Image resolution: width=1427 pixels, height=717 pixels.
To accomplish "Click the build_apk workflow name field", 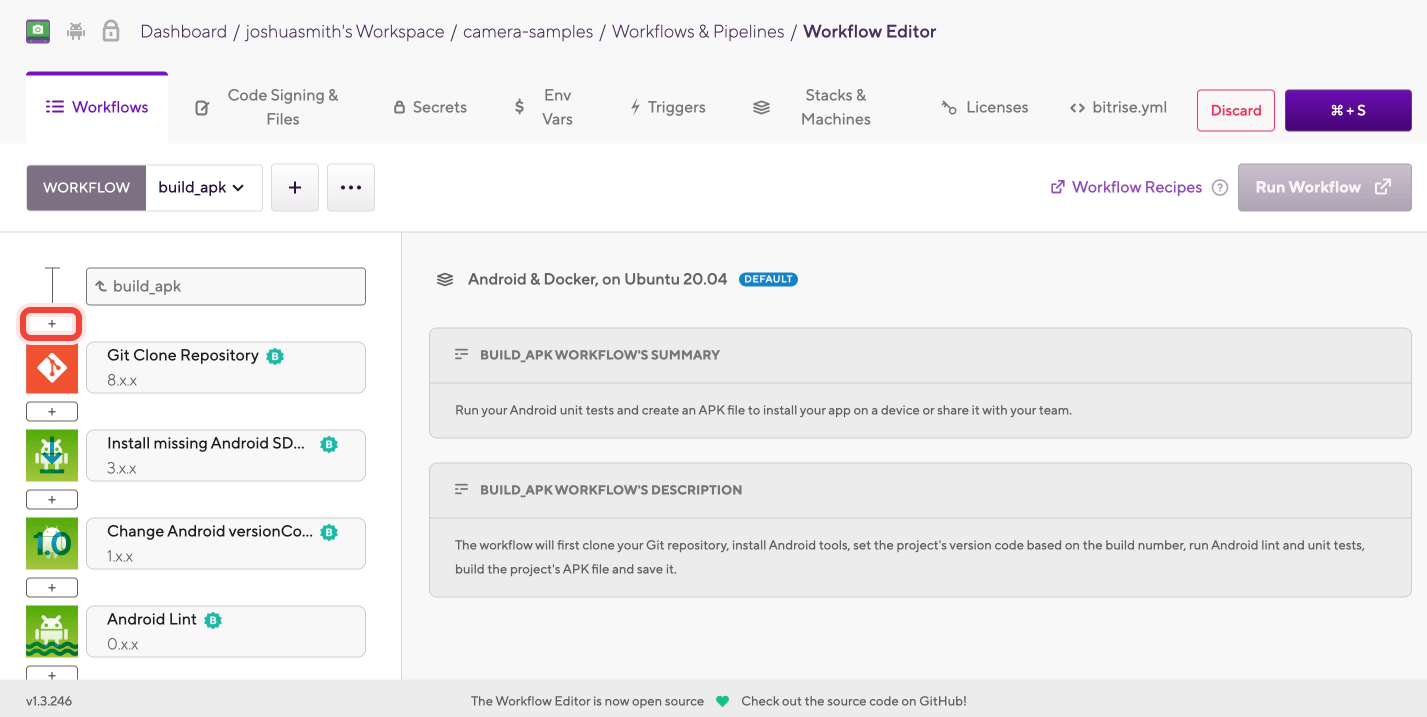I will 226,286.
